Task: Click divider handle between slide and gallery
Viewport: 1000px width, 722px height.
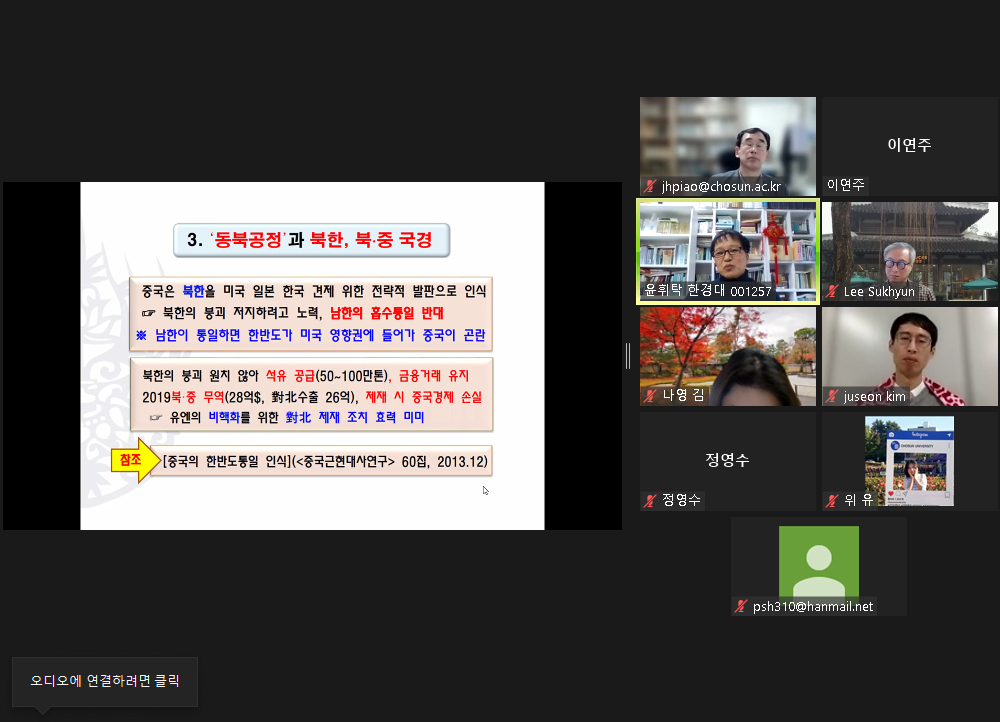Action: coord(628,355)
